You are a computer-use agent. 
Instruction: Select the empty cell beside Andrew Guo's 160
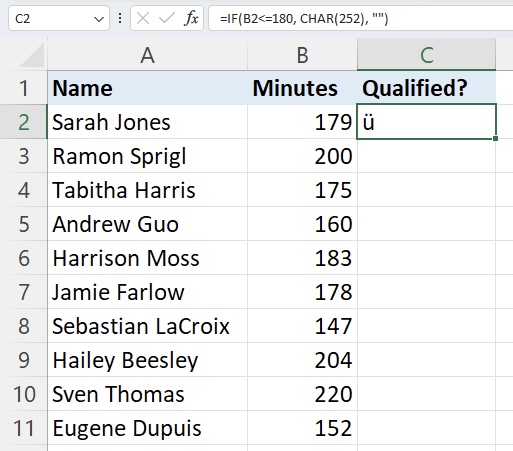click(x=426, y=224)
